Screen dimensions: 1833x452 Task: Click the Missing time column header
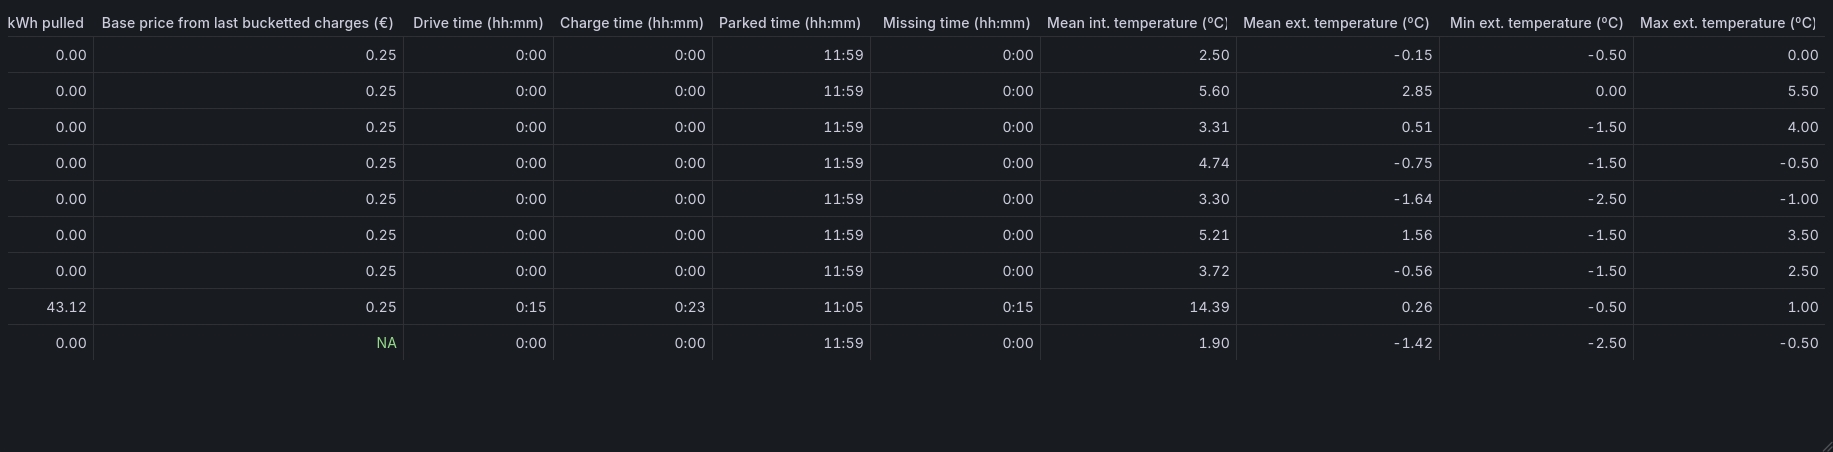(x=955, y=23)
